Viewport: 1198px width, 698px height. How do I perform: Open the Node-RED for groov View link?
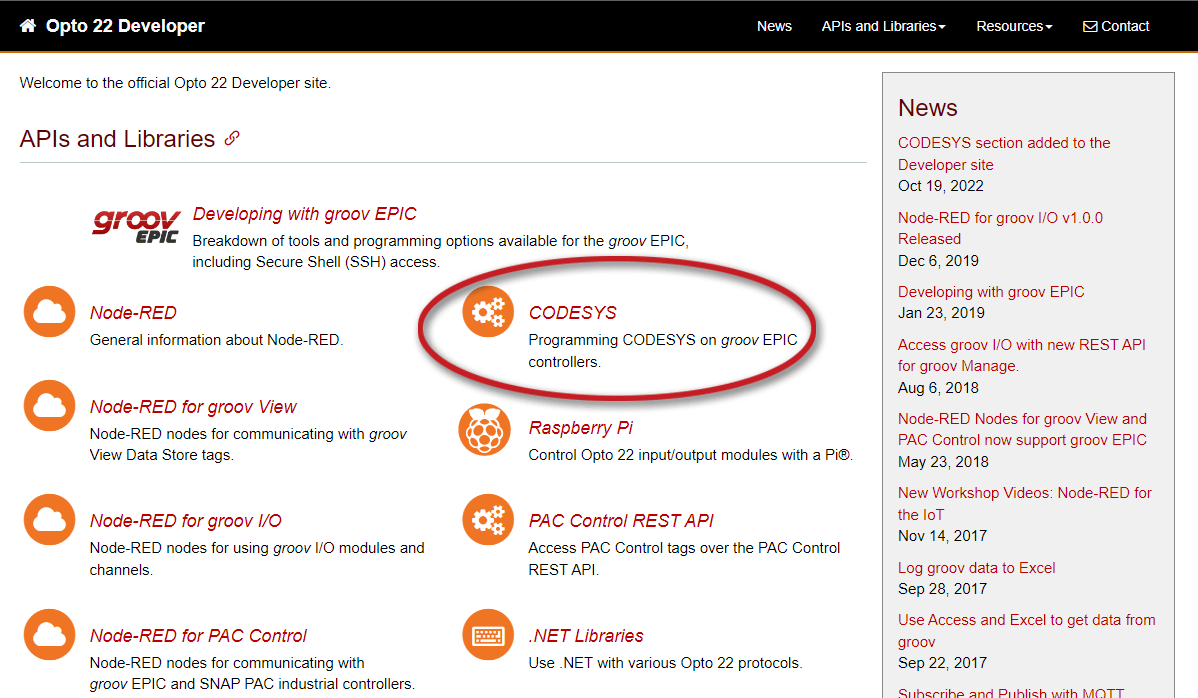click(193, 406)
